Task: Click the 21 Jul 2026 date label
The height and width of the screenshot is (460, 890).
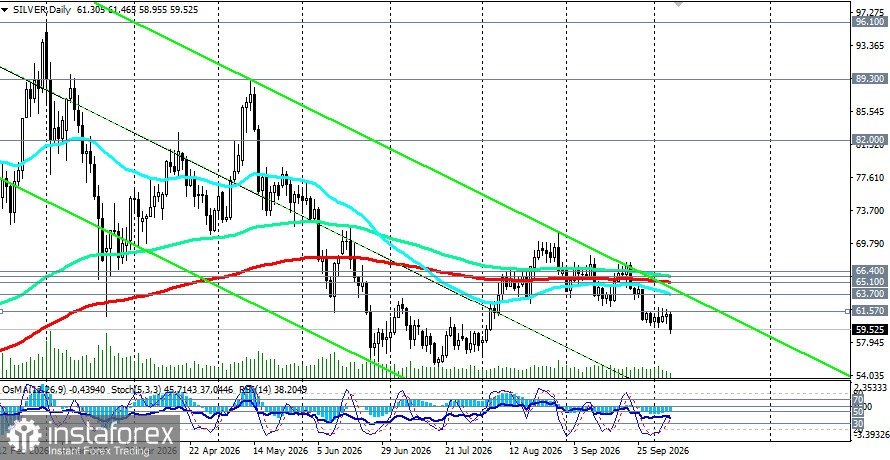Action: click(469, 450)
